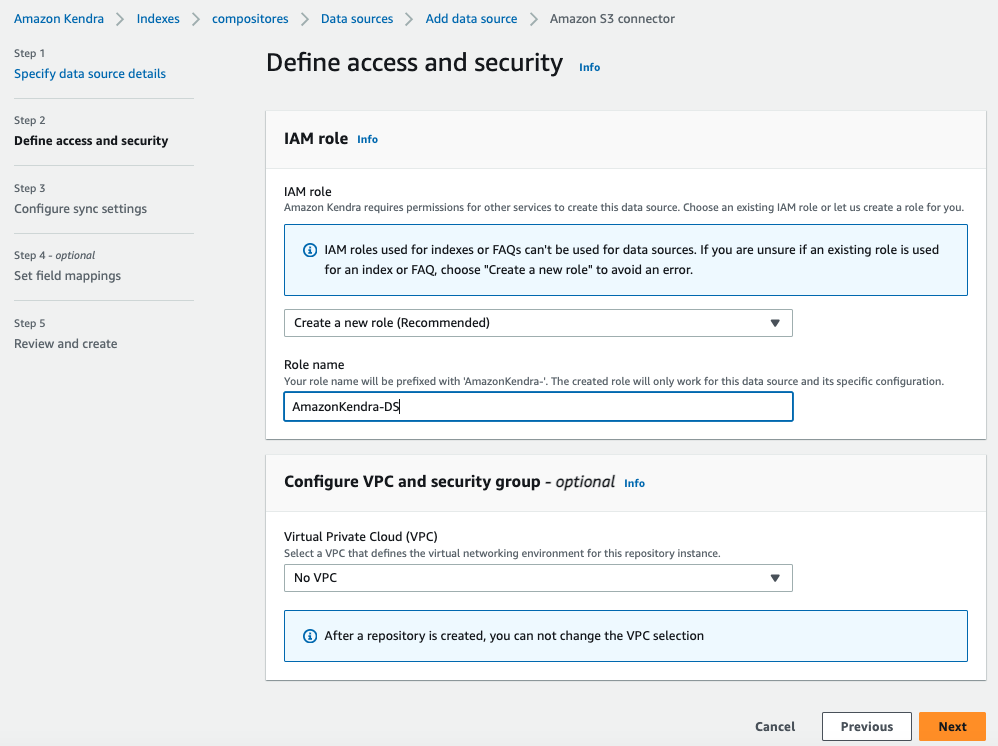Click the orange Next button

pos(952,726)
